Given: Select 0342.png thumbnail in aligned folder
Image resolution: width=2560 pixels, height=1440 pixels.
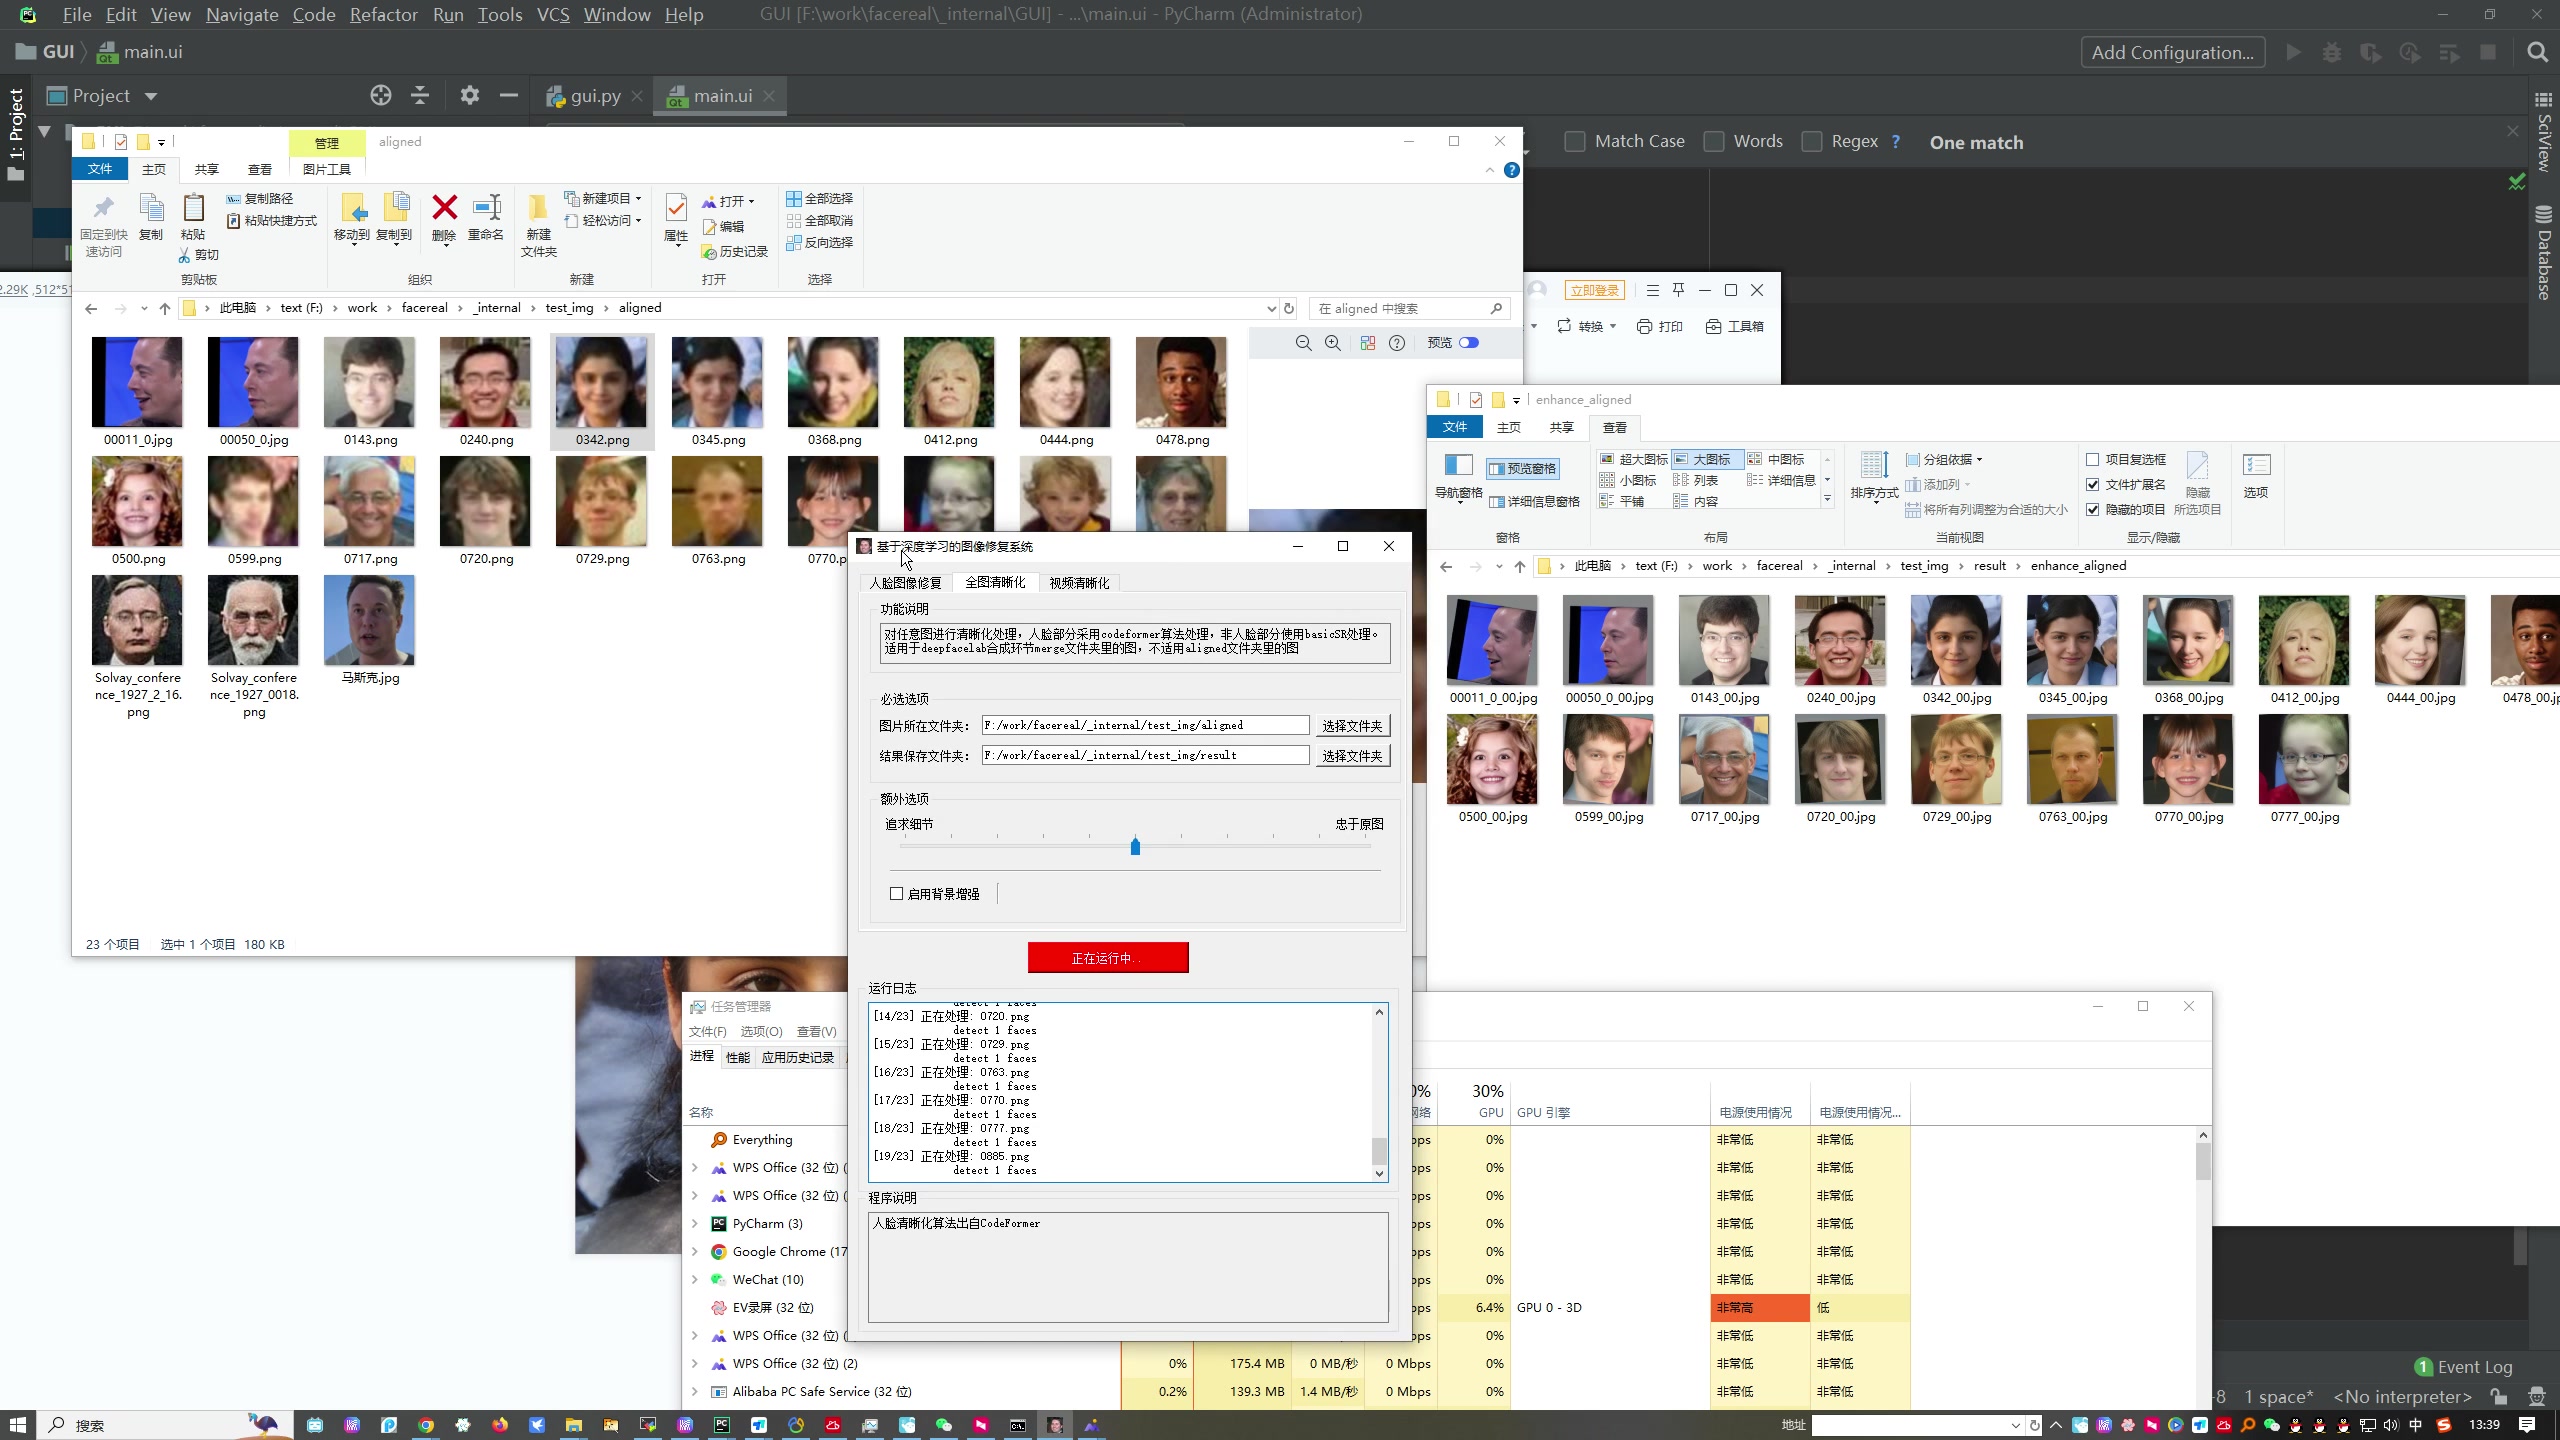Looking at the screenshot, I should (602, 392).
